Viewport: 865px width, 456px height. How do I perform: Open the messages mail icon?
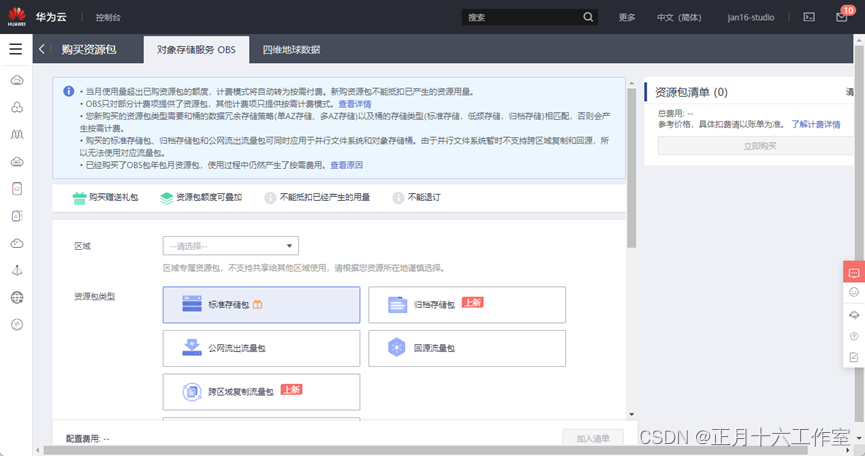pyautogui.click(x=841, y=17)
